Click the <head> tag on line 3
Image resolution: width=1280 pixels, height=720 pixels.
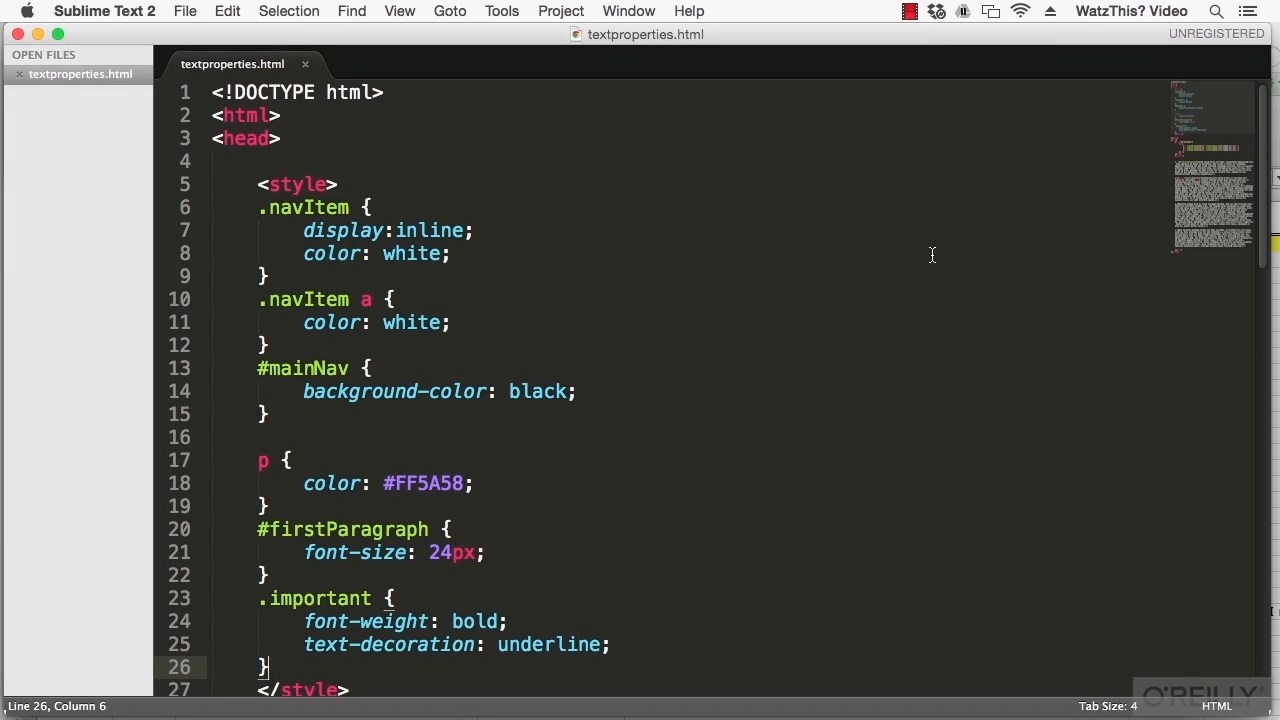point(246,138)
